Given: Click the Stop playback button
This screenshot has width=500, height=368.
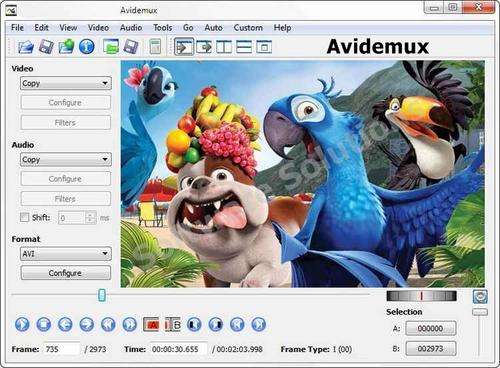Looking at the screenshot, I should (x=44, y=324).
